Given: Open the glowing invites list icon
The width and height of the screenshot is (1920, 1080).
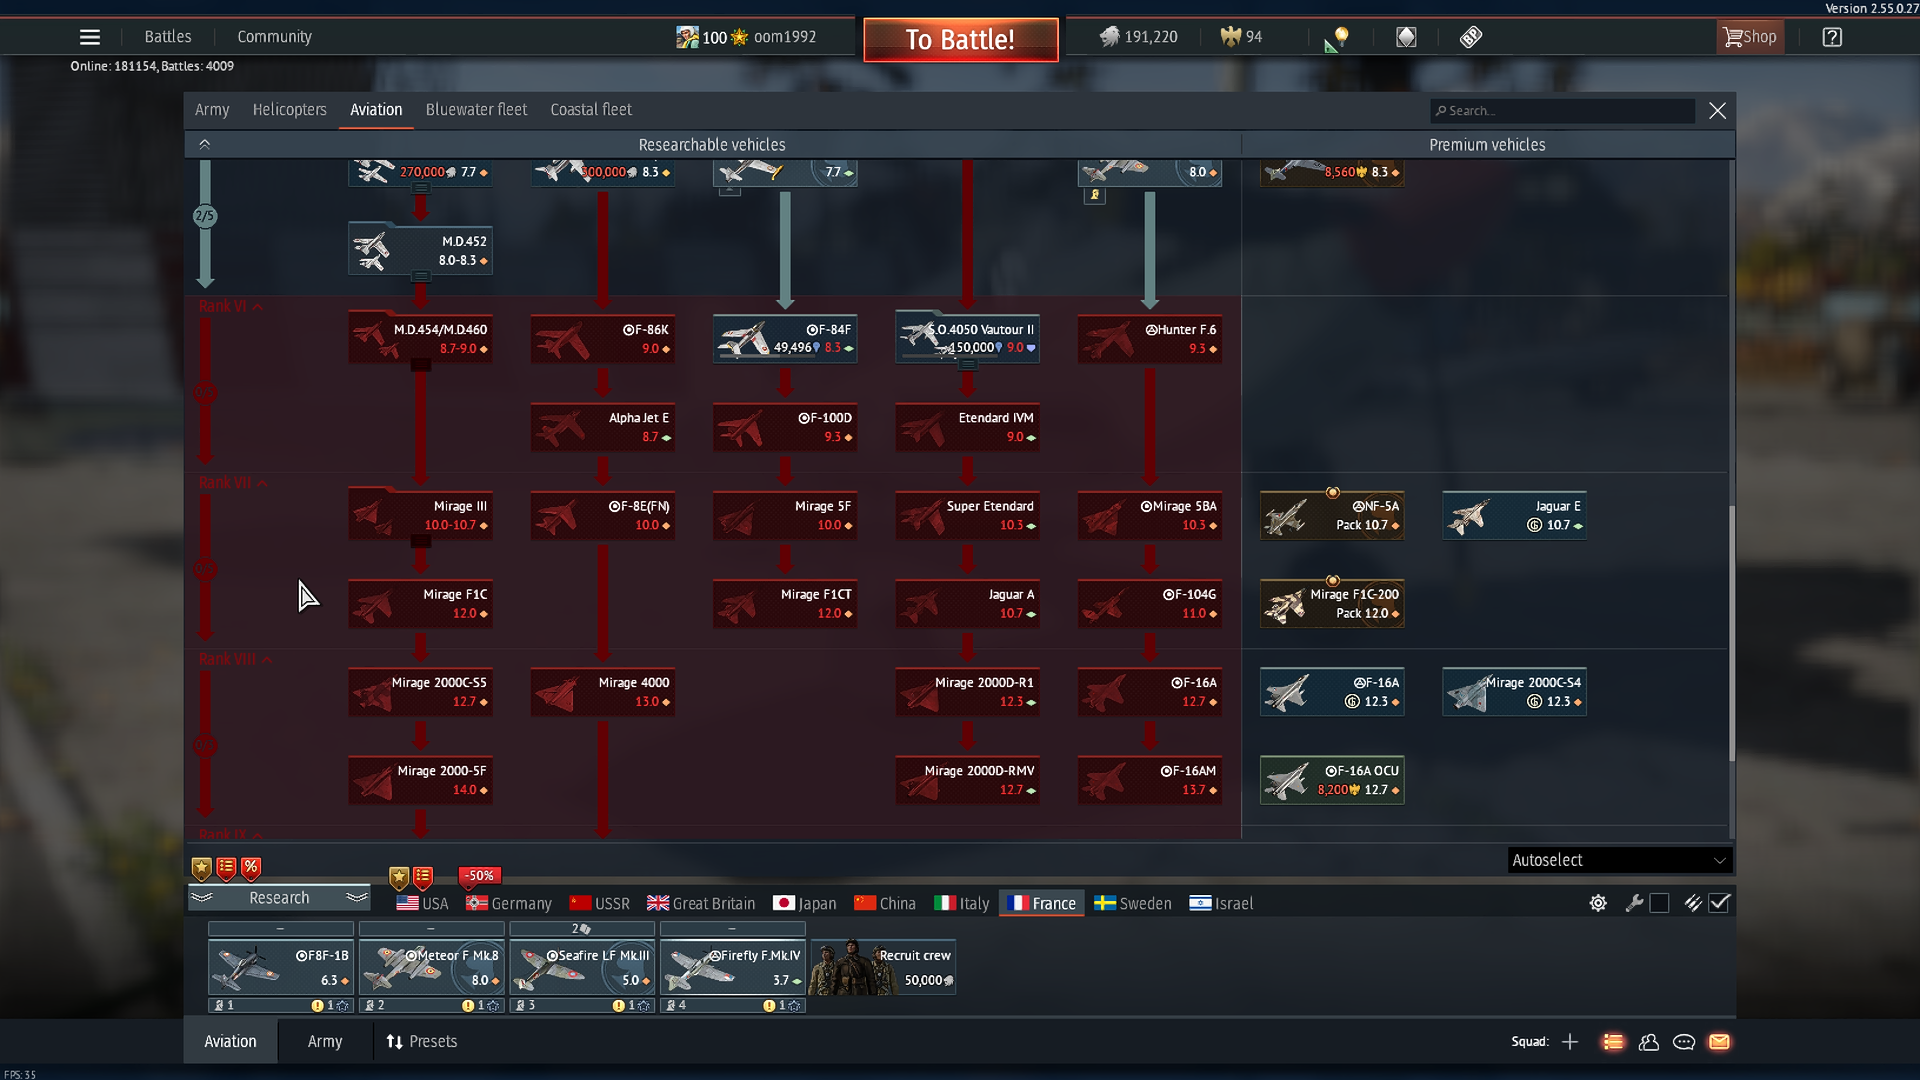Looking at the screenshot, I should [x=1613, y=1042].
